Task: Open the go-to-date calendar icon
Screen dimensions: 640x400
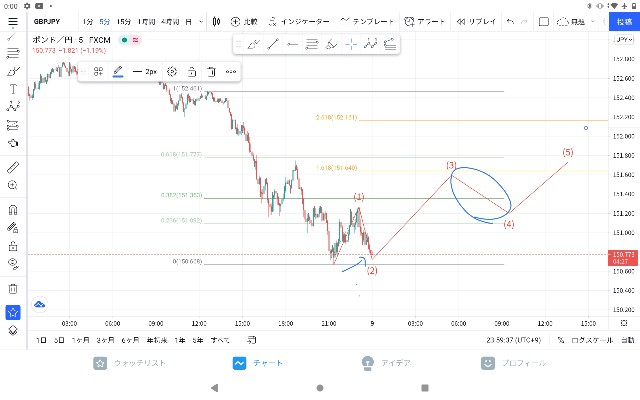Action: tap(251, 340)
